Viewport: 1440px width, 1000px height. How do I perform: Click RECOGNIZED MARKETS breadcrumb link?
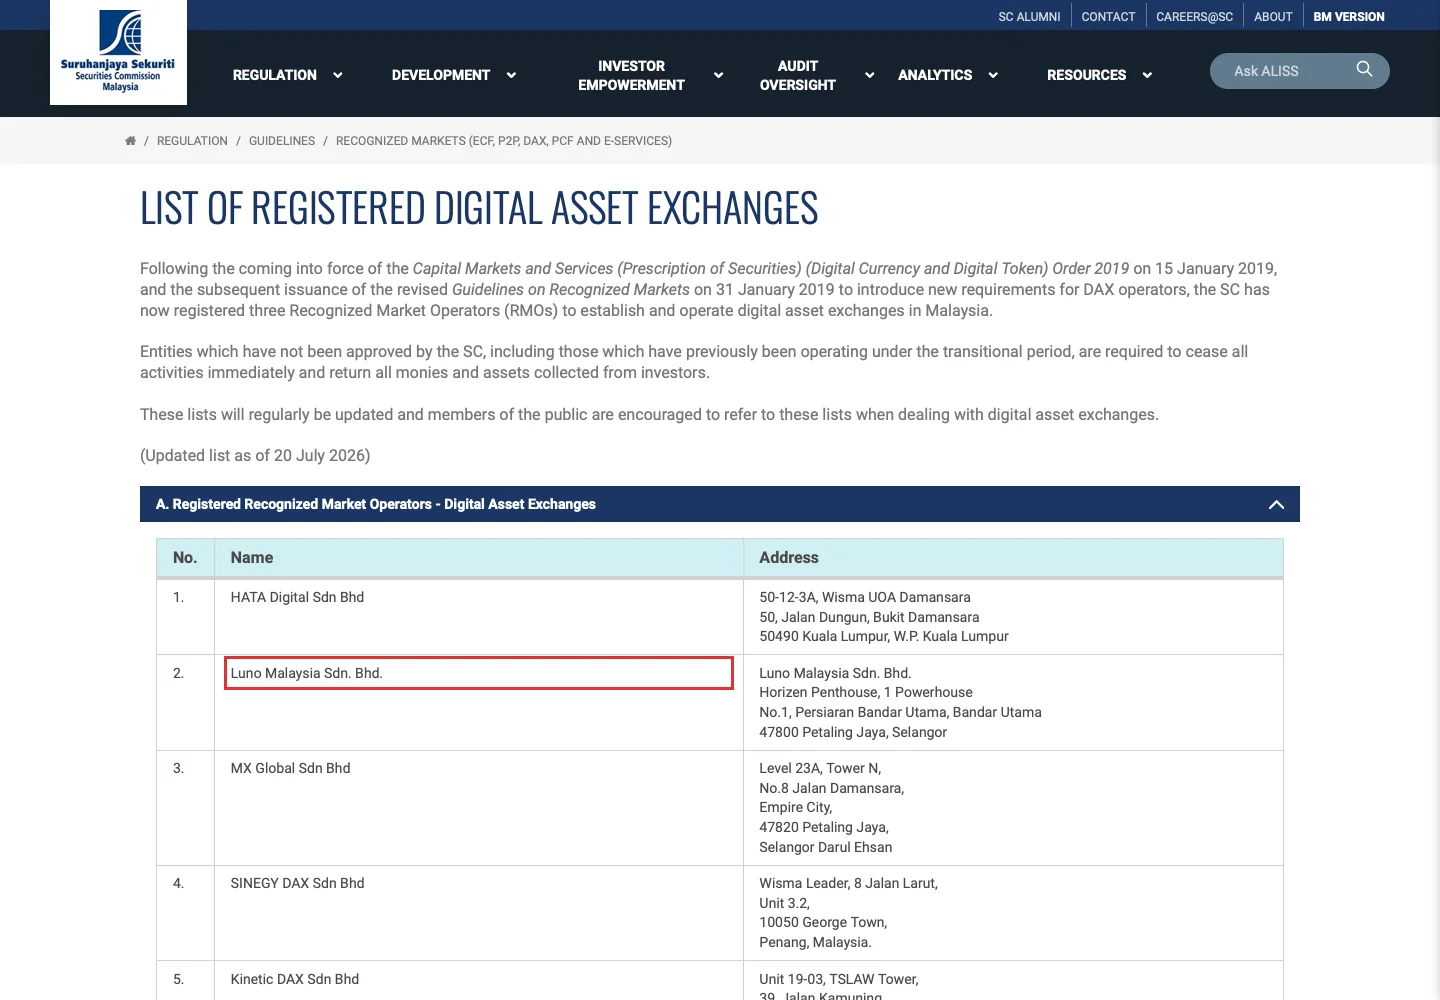pos(504,141)
